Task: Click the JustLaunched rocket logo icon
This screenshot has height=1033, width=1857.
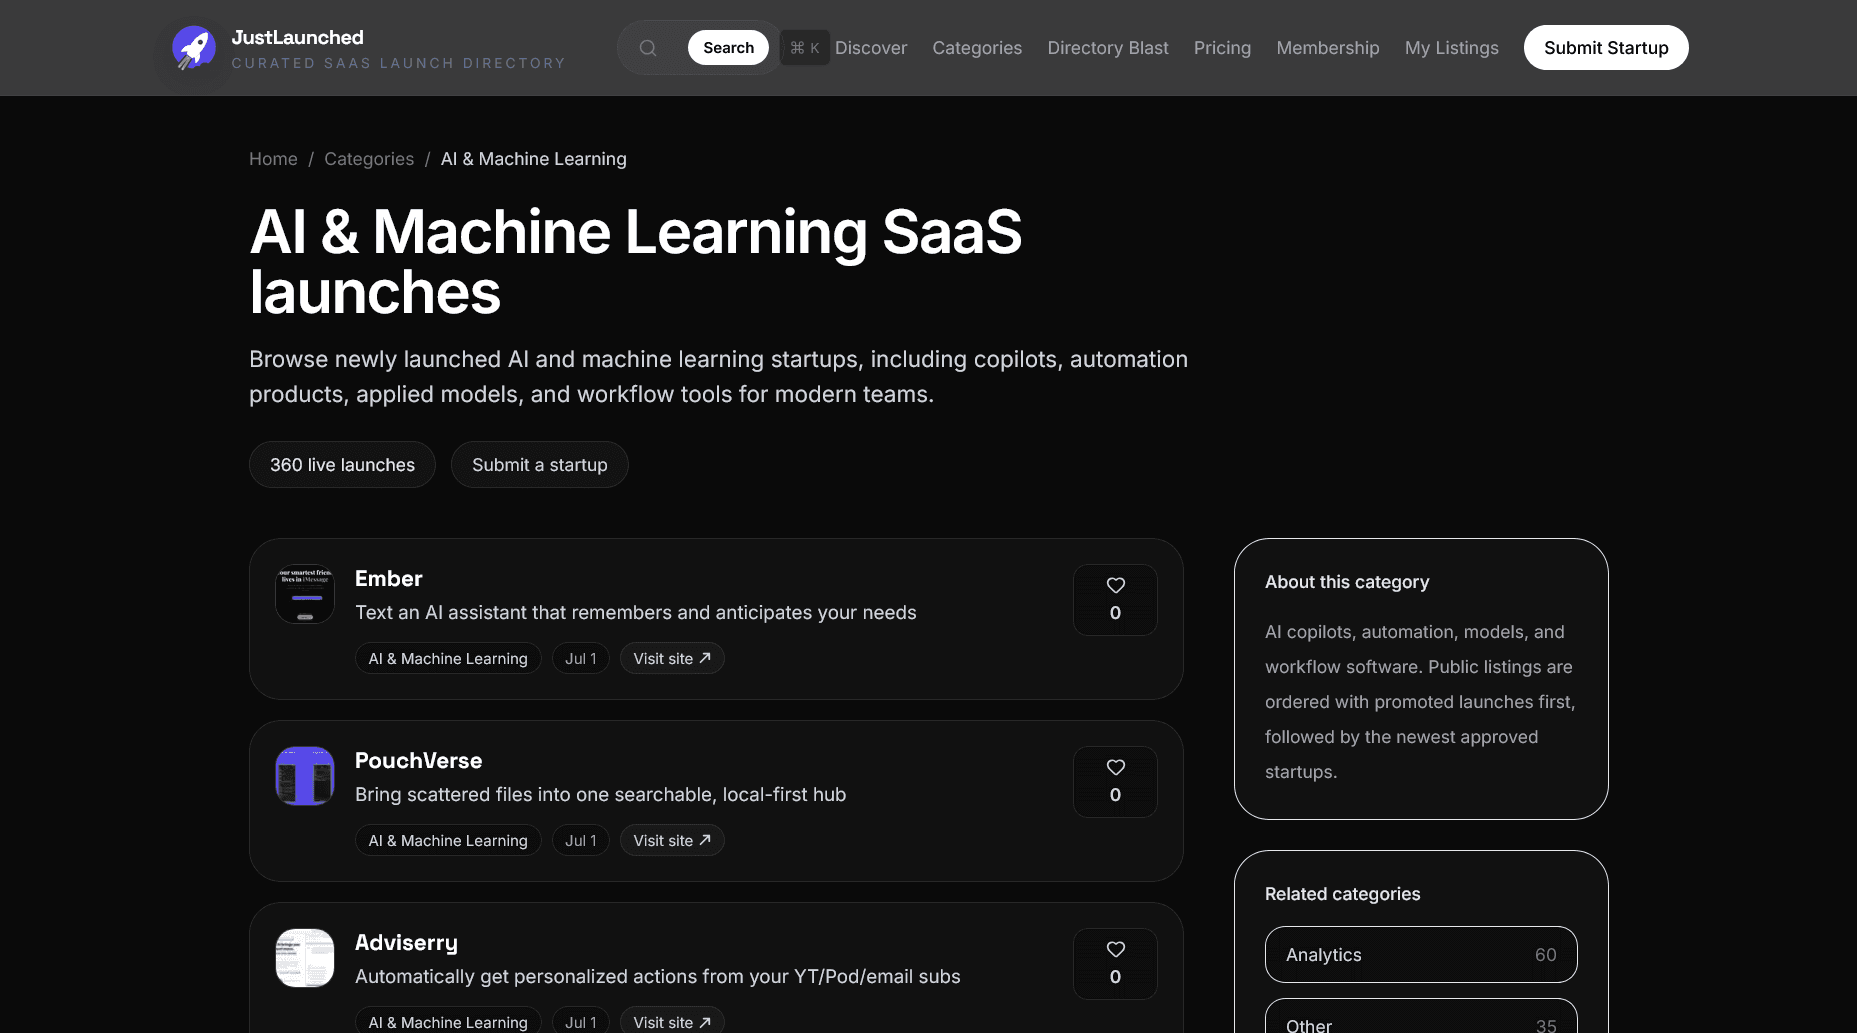Action: point(194,47)
